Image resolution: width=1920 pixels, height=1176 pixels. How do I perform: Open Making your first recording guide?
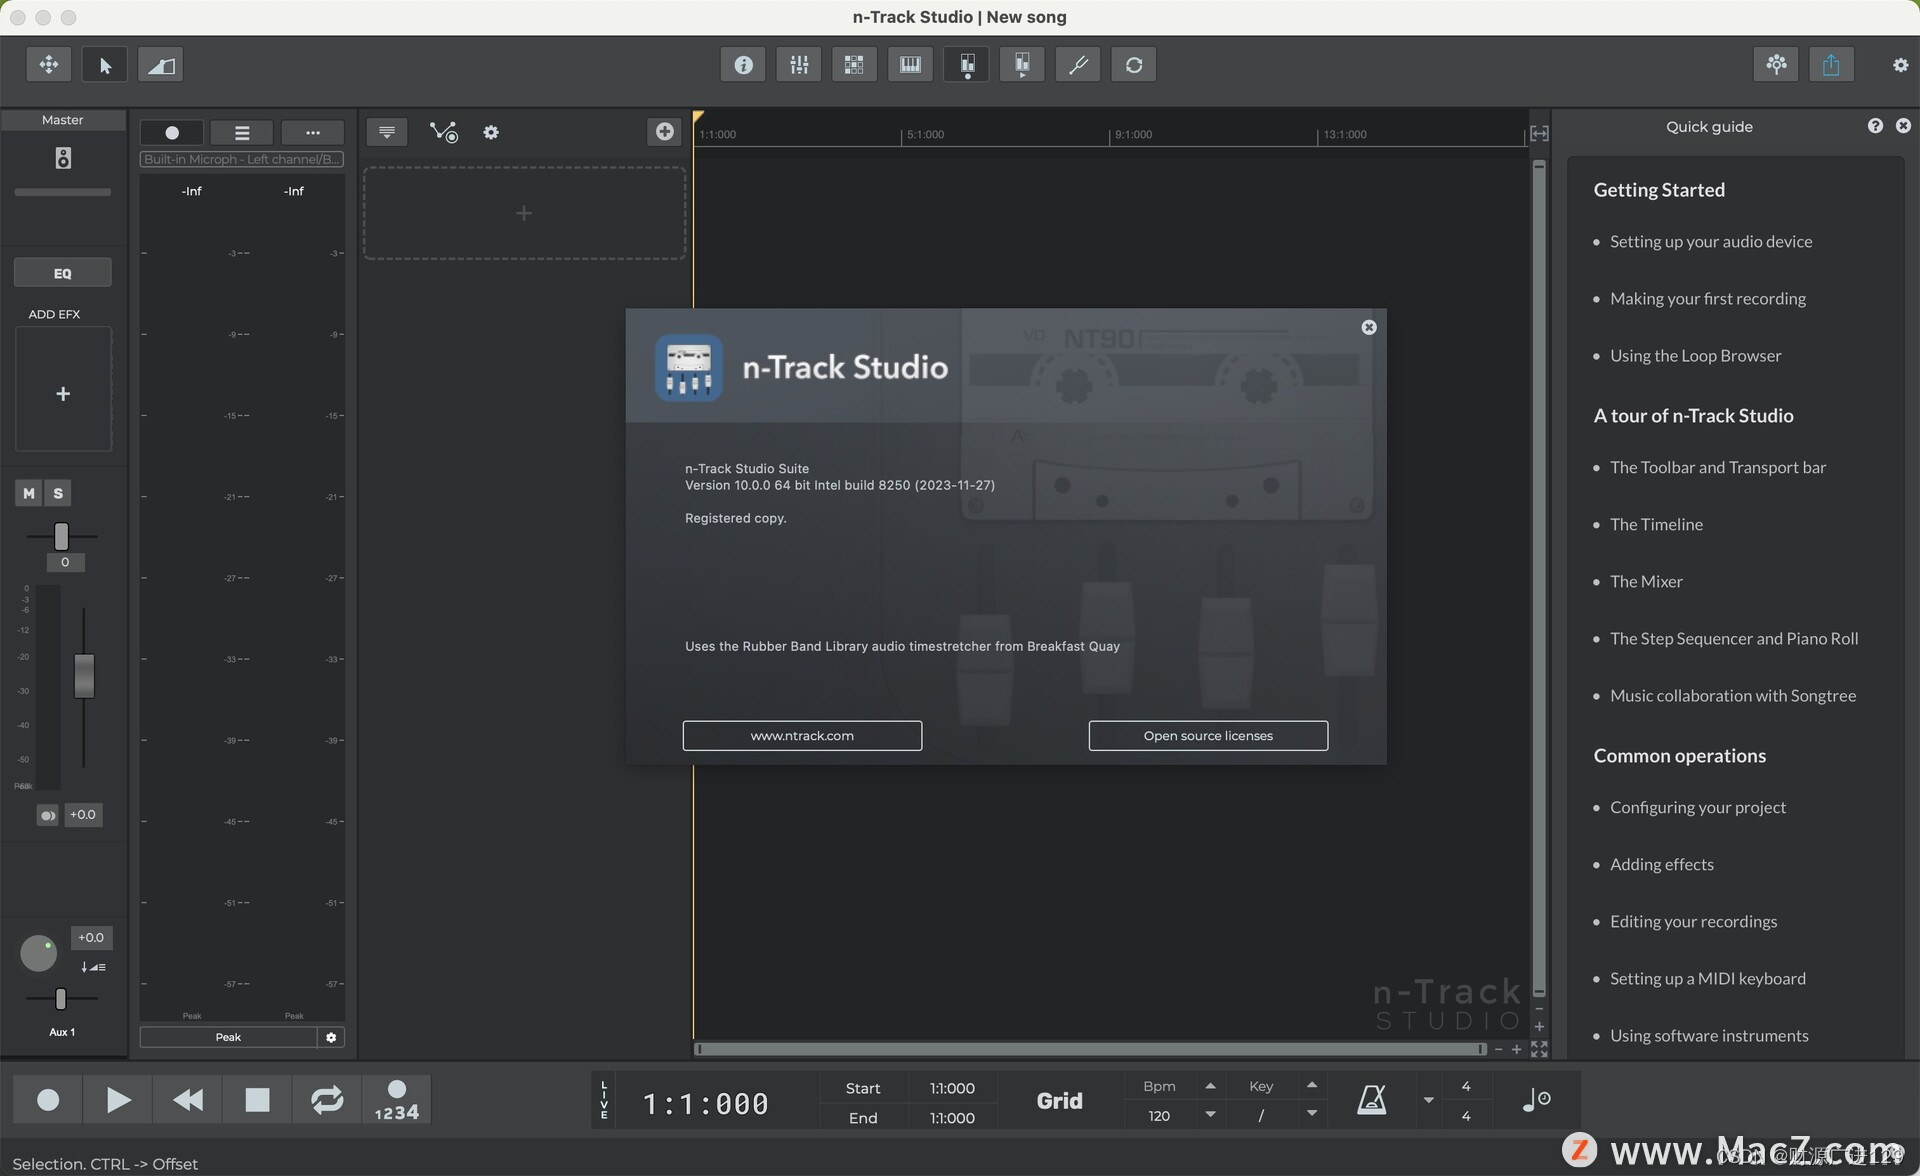pos(1708,298)
